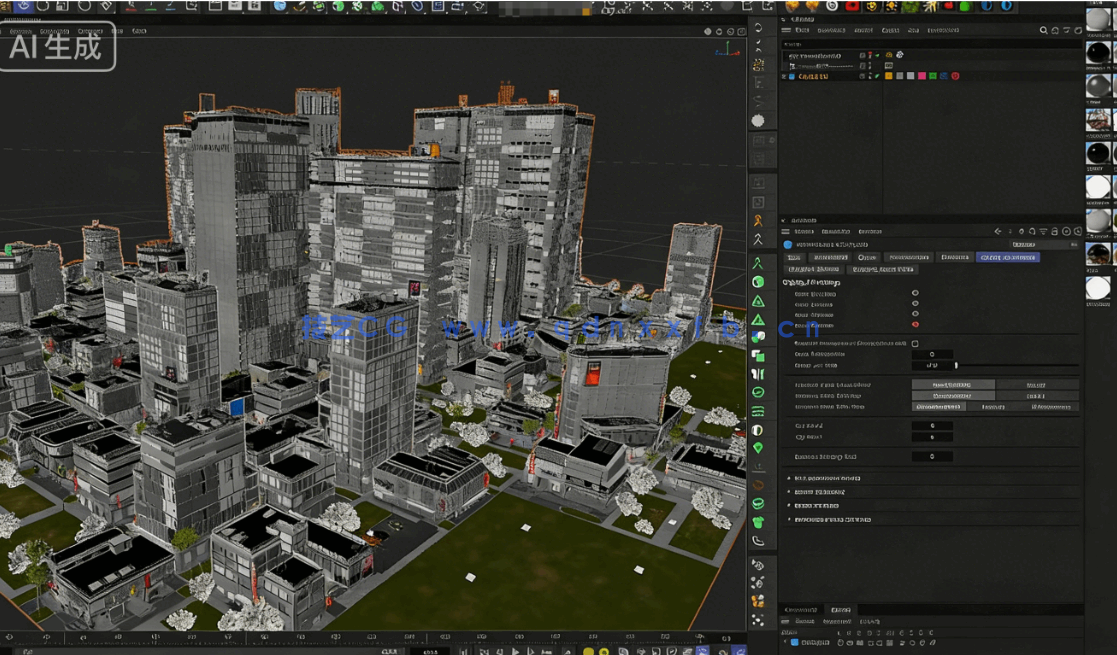
Task: Toggle the green visibility dot on the city object
Action: point(877,76)
